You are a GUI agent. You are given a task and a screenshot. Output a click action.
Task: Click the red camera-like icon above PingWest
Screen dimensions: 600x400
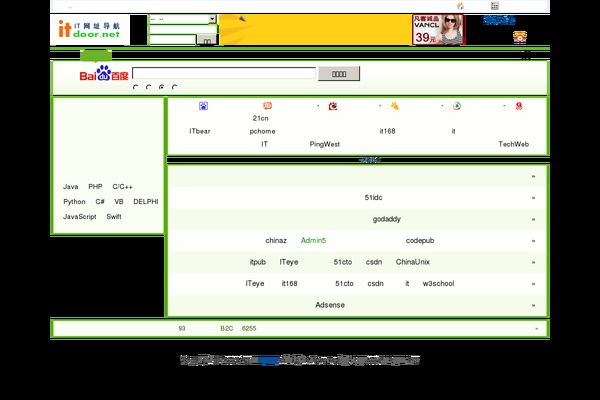pos(333,106)
